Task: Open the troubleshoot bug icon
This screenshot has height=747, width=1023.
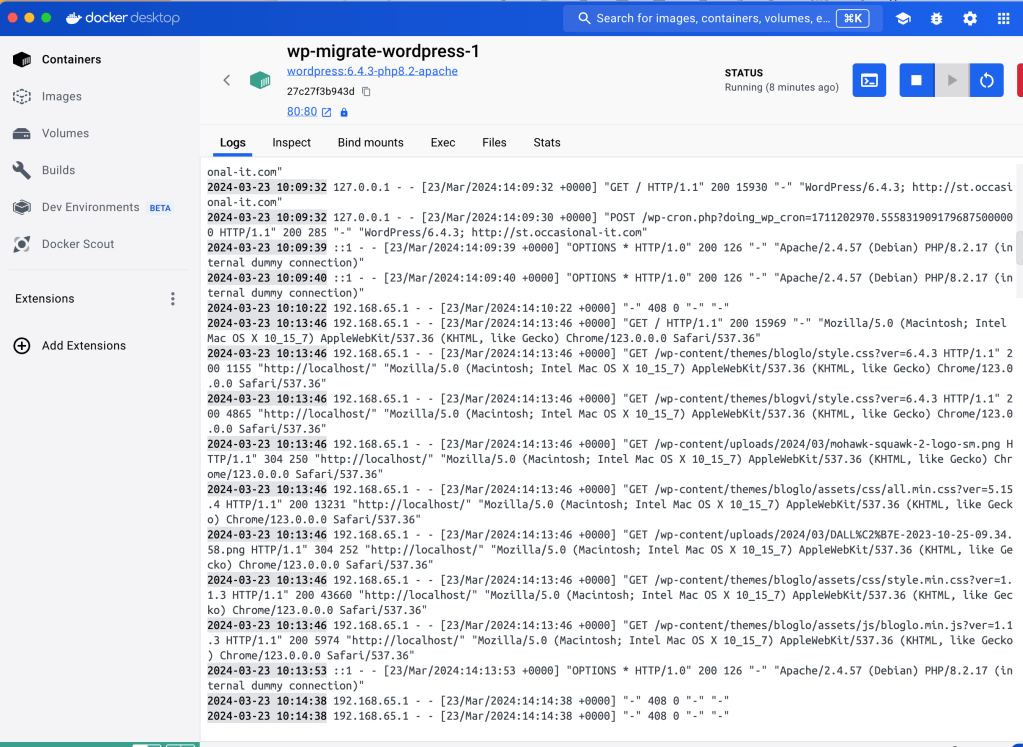Action: (936, 18)
